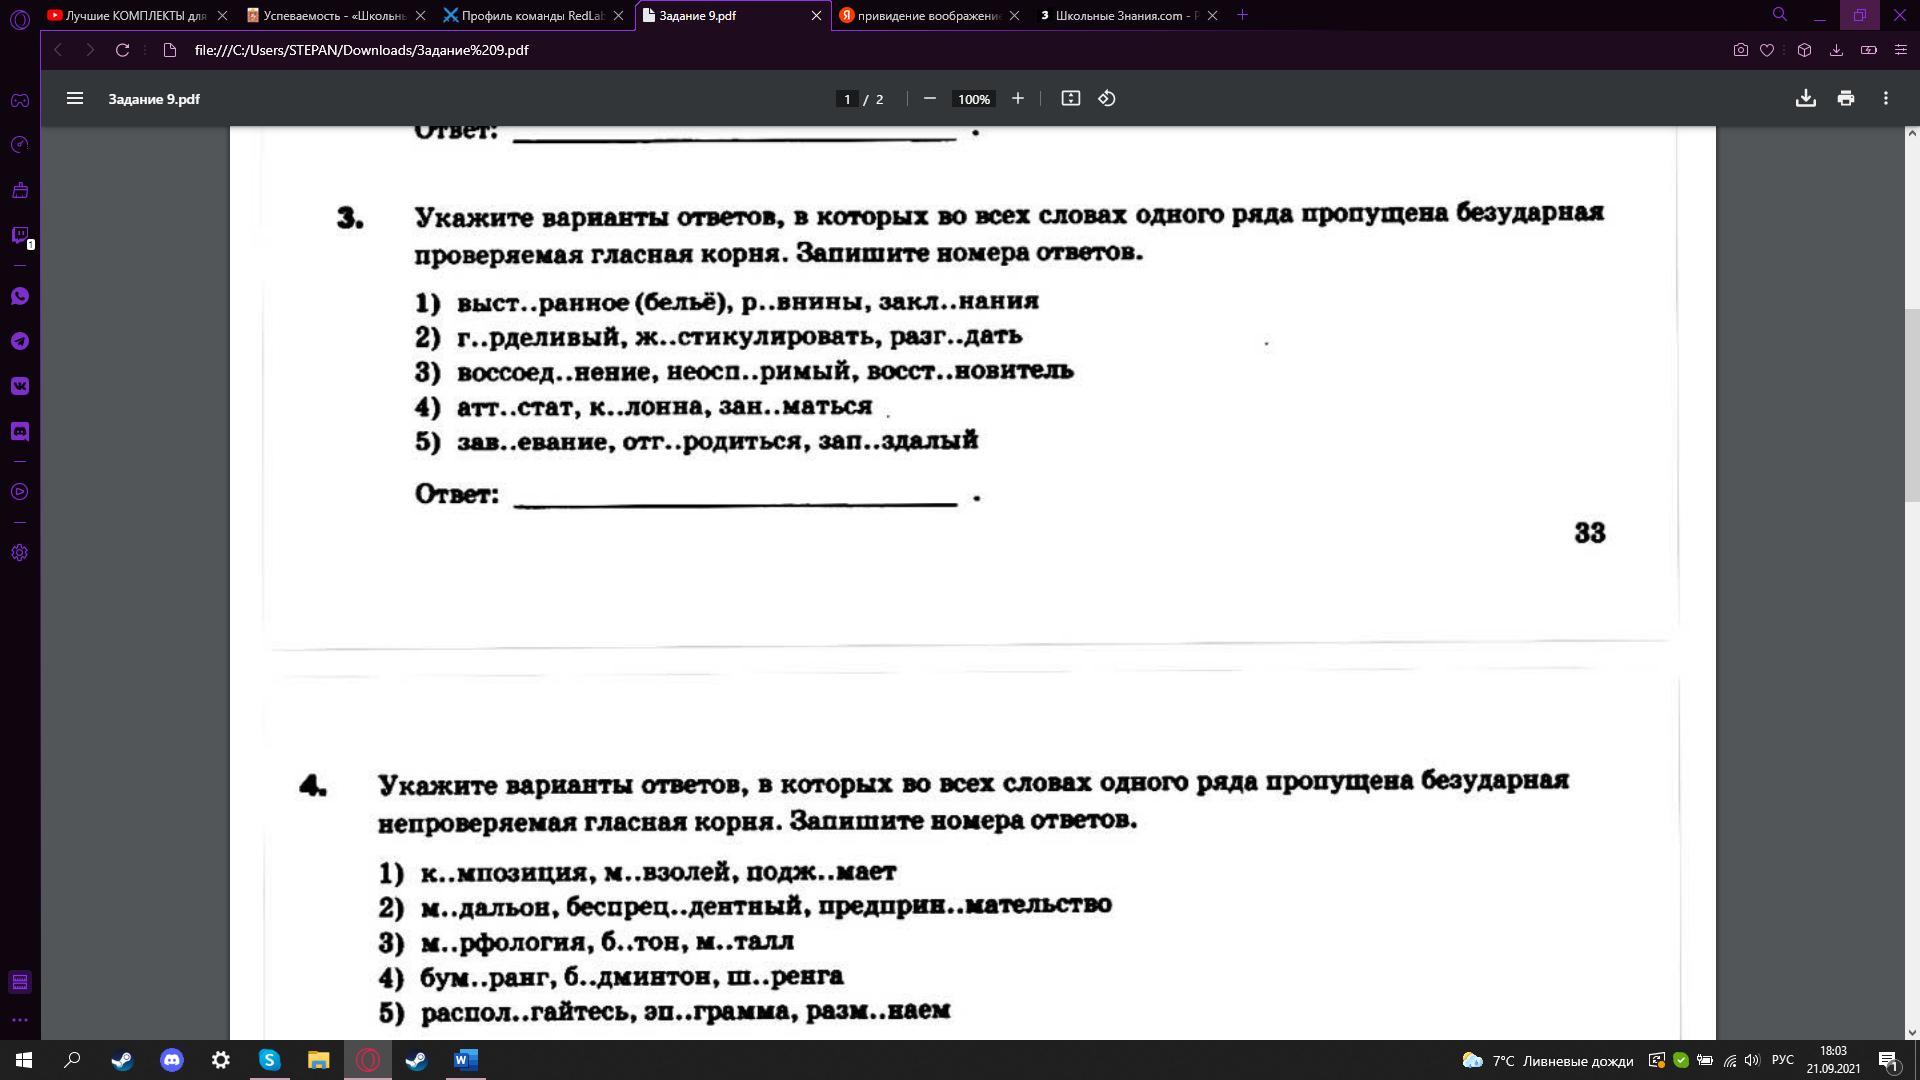The width and height of the screenshot is (1920, 1080).
Task: Open the Easy Setup menu icon
Action: [x=1901, y=50]
